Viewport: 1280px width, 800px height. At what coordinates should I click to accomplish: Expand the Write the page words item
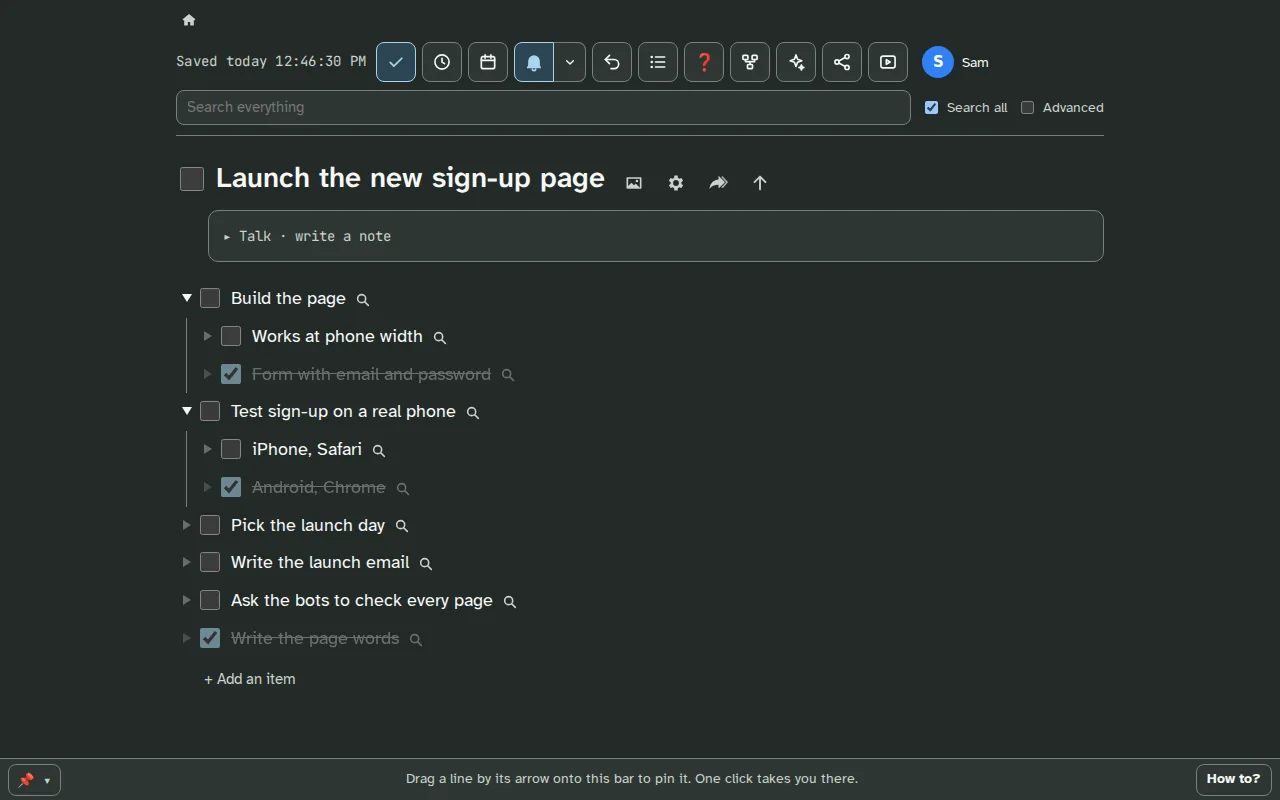click(x=187, y=638)
